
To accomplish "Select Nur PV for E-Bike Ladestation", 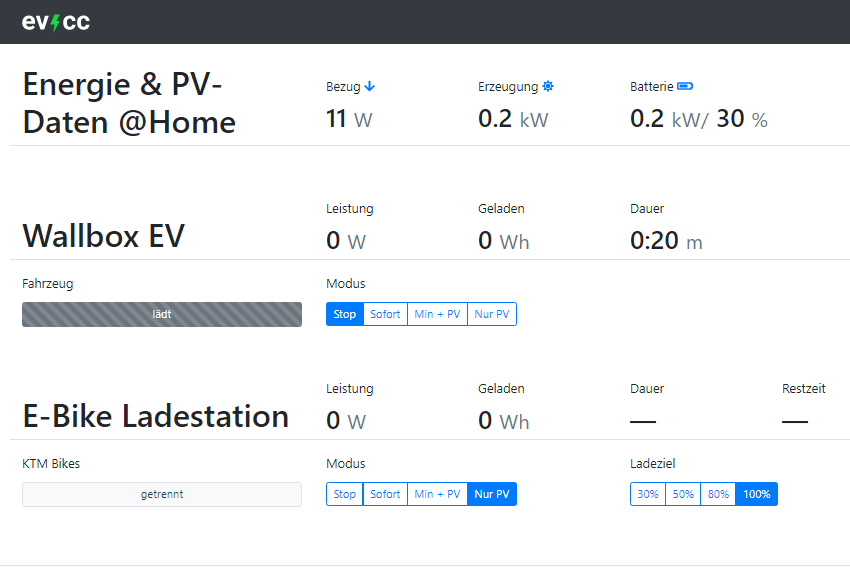I will click(x=492, y=494).
